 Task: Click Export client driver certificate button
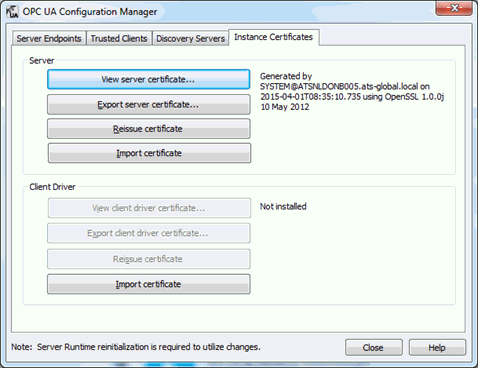pos(148,233)
